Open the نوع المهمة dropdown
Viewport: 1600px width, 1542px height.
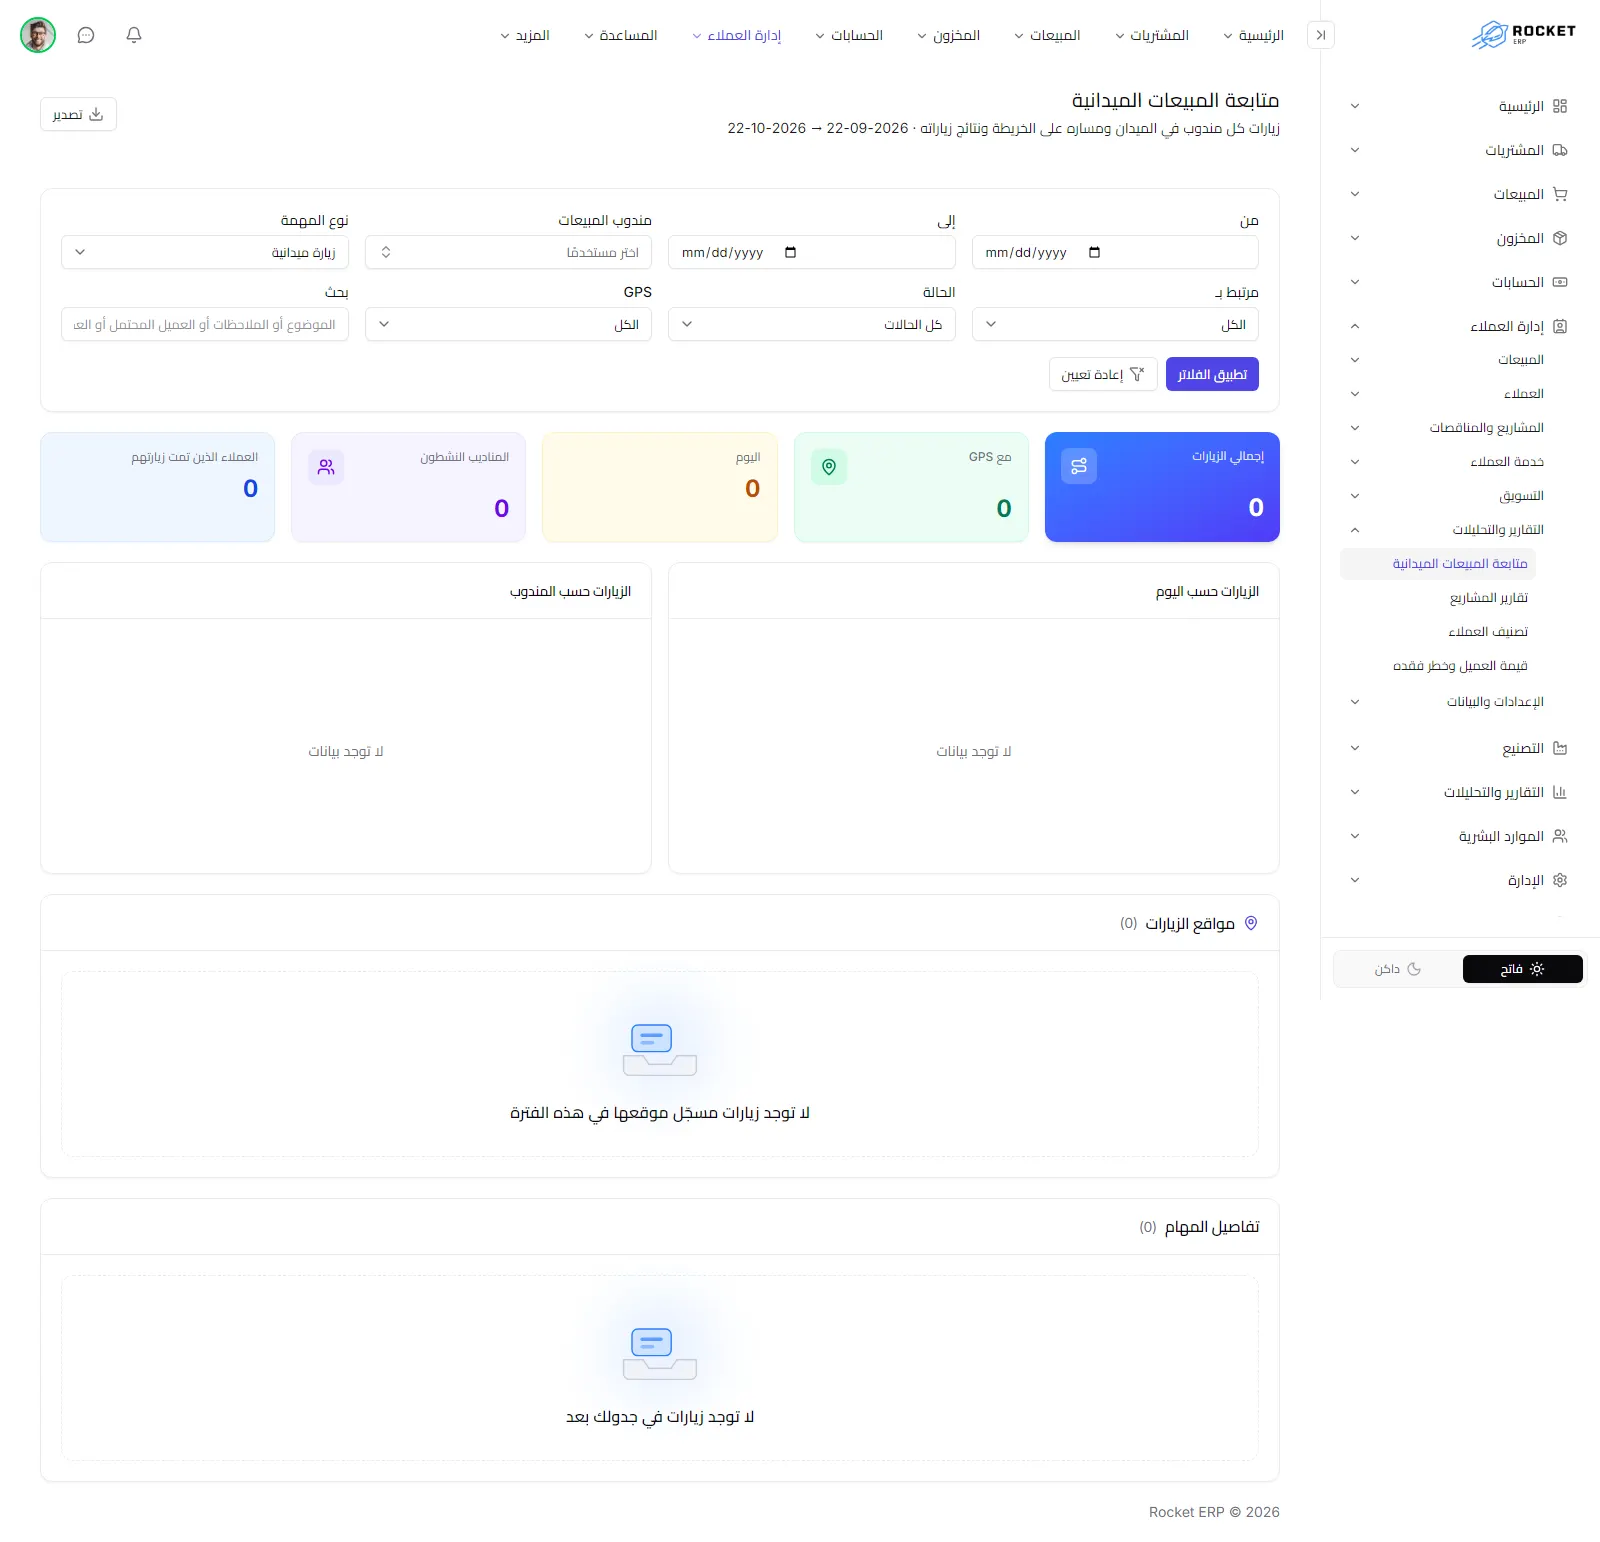(x=205, y=252)
